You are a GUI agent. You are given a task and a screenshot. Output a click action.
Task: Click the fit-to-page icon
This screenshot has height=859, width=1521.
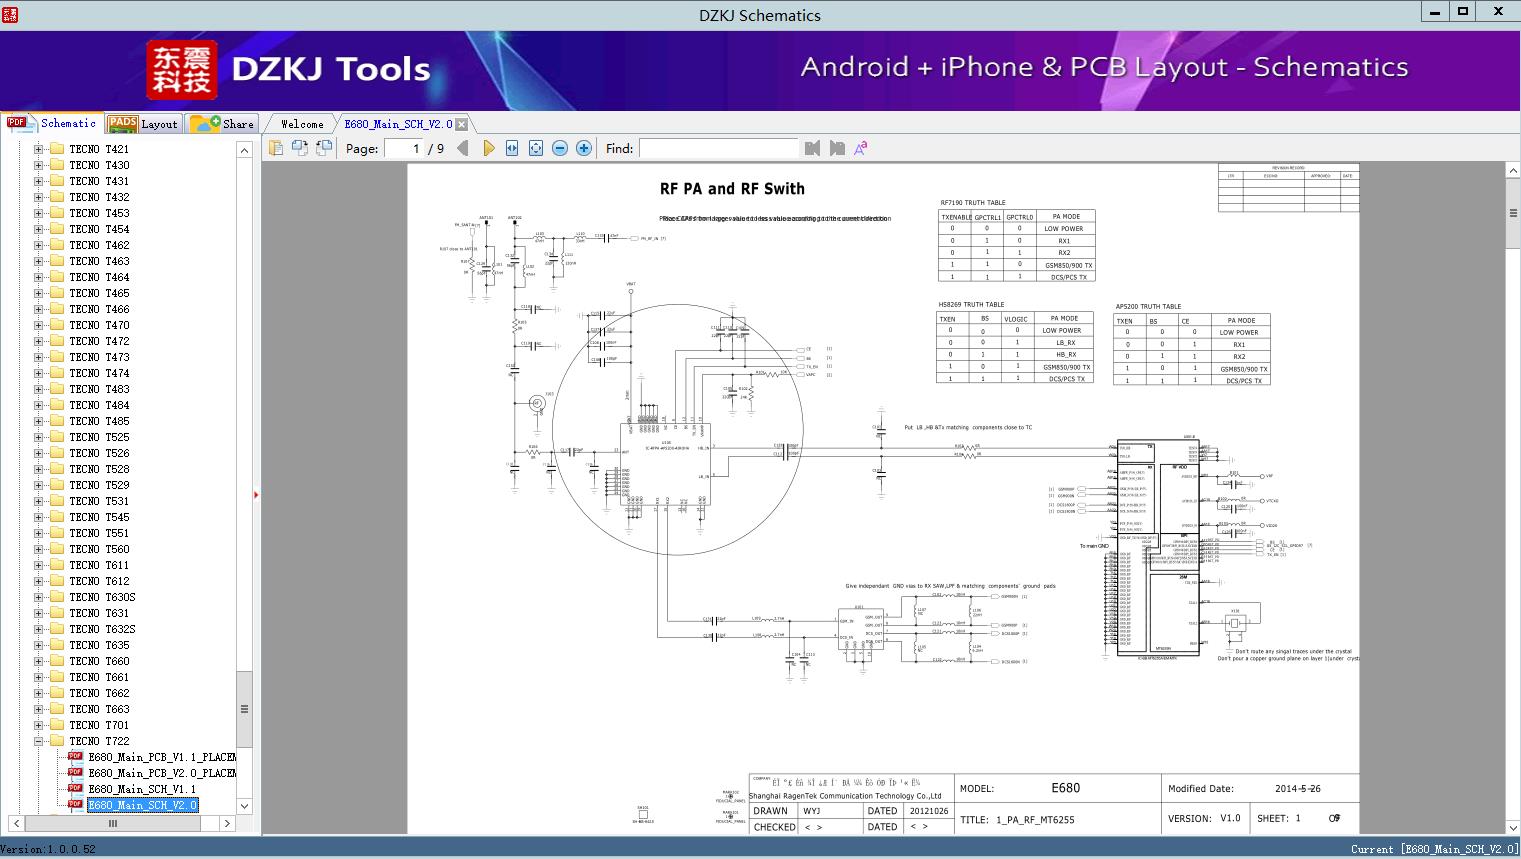point(536,148)
